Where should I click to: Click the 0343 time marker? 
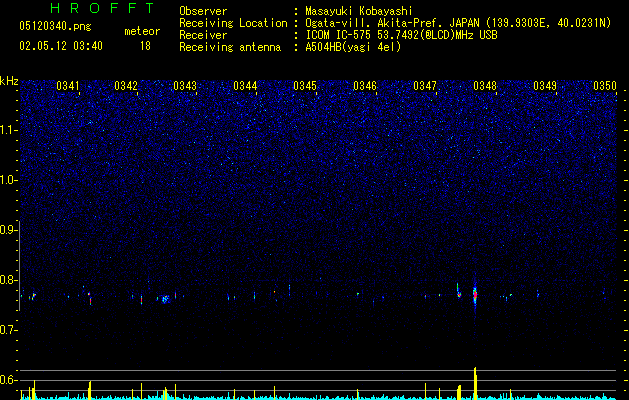point(185,86)
